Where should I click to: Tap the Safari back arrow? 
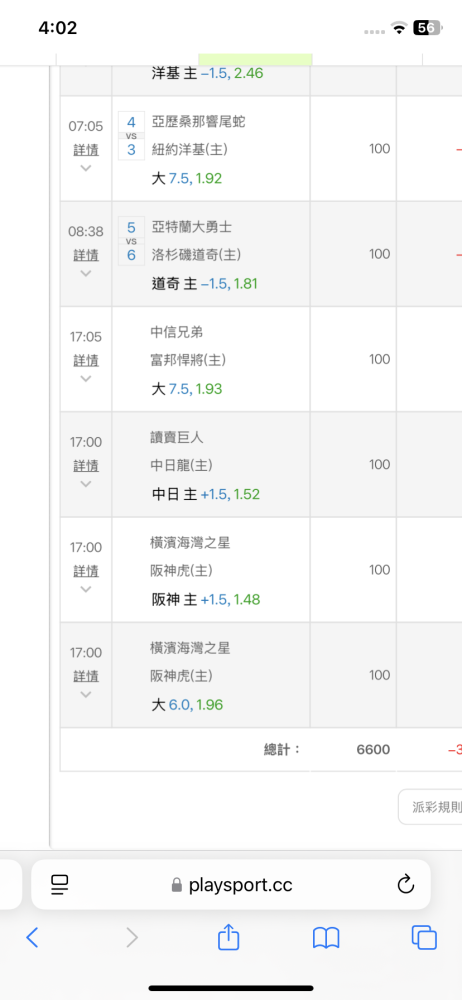tap(32, 937)
